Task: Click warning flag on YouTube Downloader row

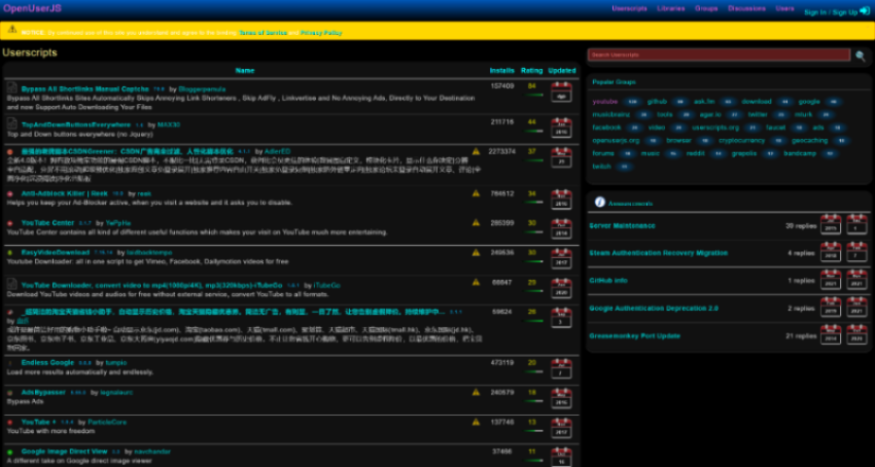Action: click(x=476, y=282)
